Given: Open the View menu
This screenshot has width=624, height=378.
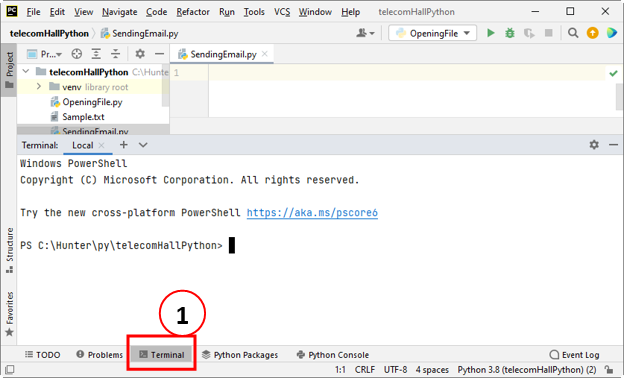Looking at the screenshot, I should click(x=84, y=12).
